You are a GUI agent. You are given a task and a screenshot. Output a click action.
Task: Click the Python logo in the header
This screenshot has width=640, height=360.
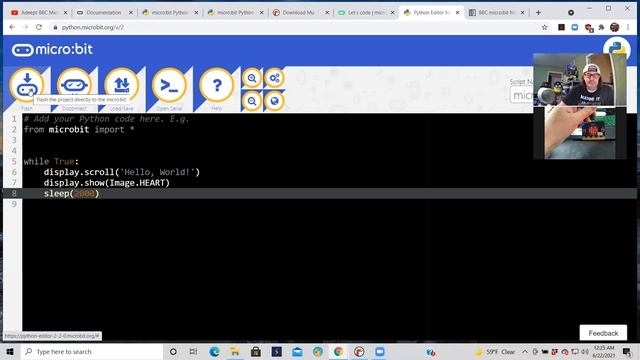tap(617, 49)
